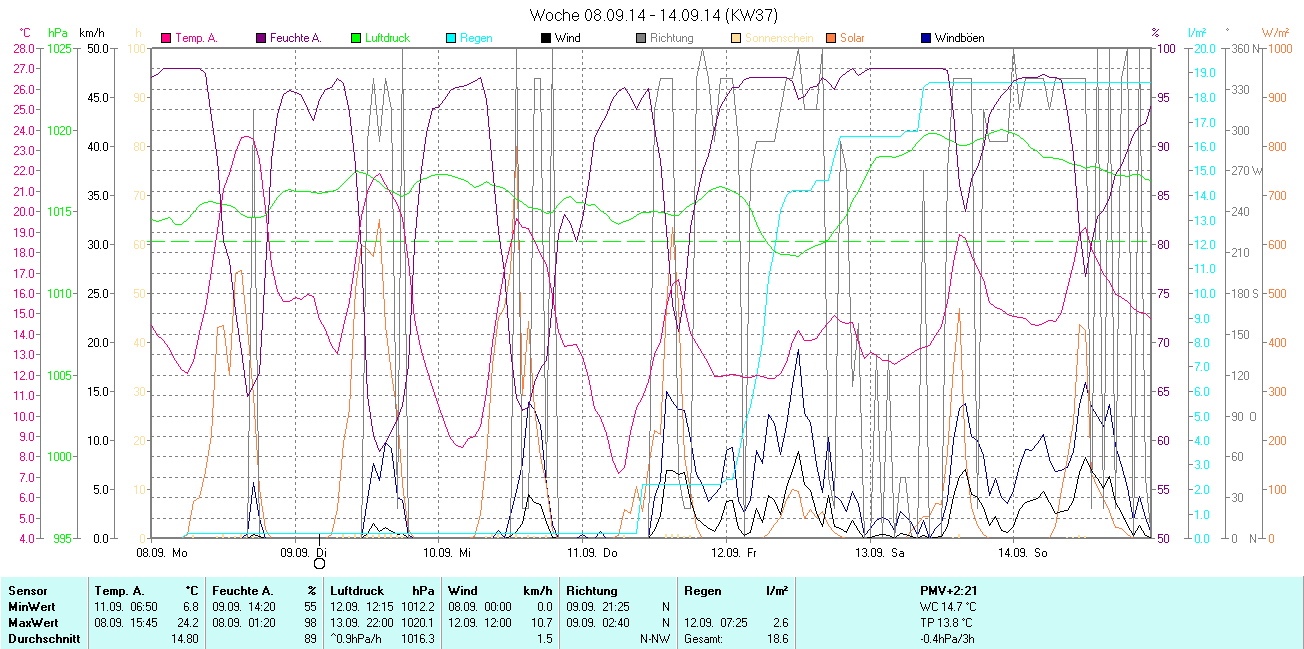Image resolution: width=1304 pixels, height=649 pixels.
Task: Pick the pale Sonnenschein legend swatch
Action: [x=736, y=38]
